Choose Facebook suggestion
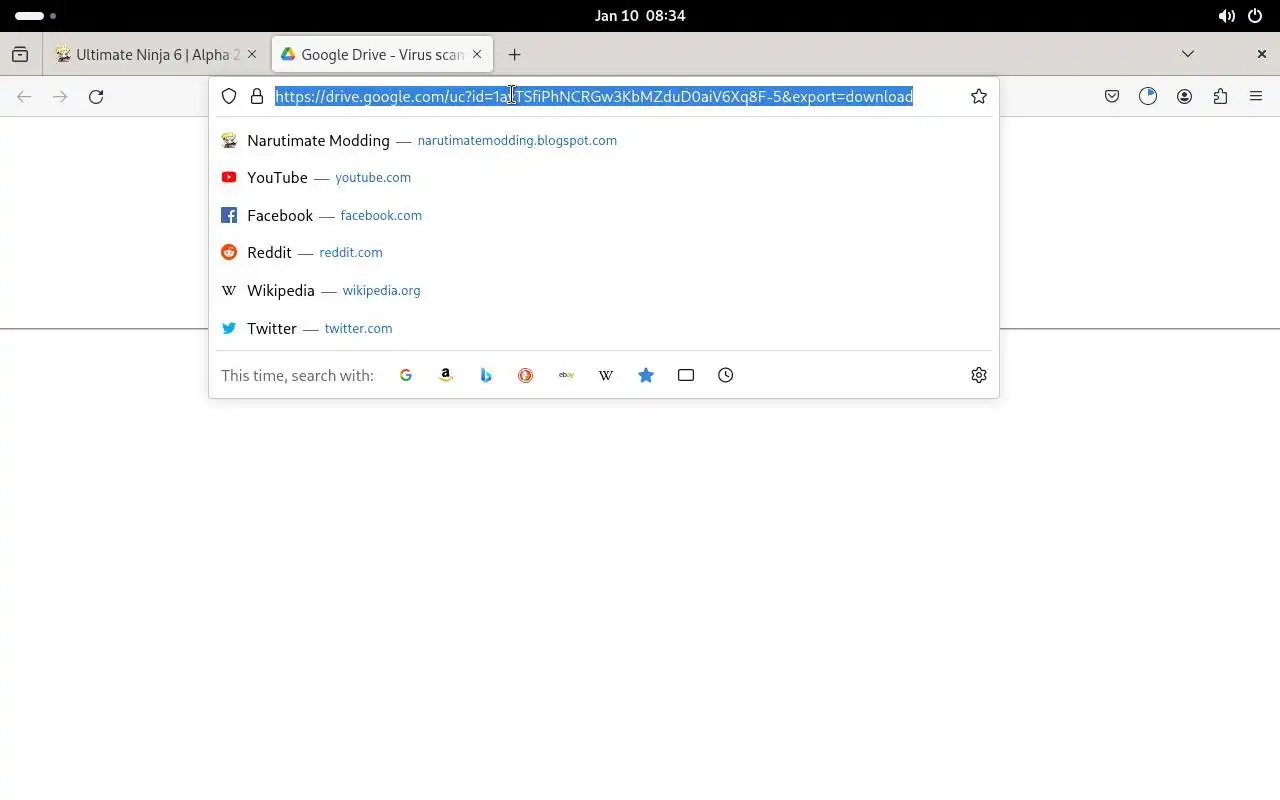Image resolution: width=1280 pixels, height=800 pixels. (604, 215)
